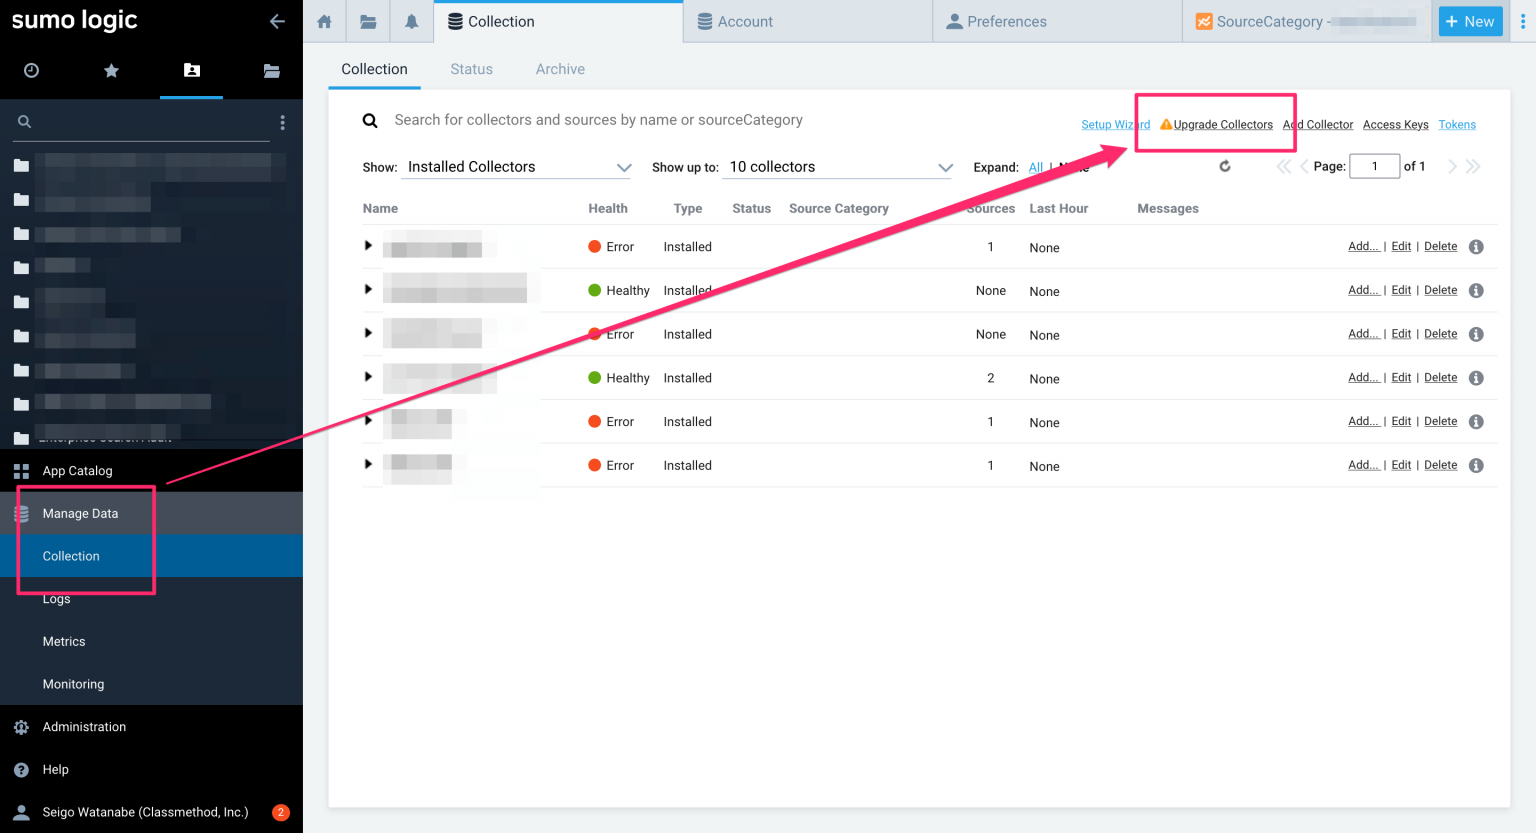Collapse sidebar with the back arrow

[277, 21]
